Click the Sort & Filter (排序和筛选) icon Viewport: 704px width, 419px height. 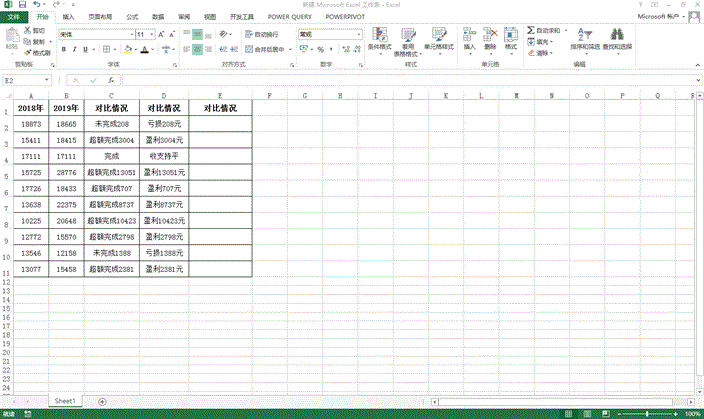point(586,40)
